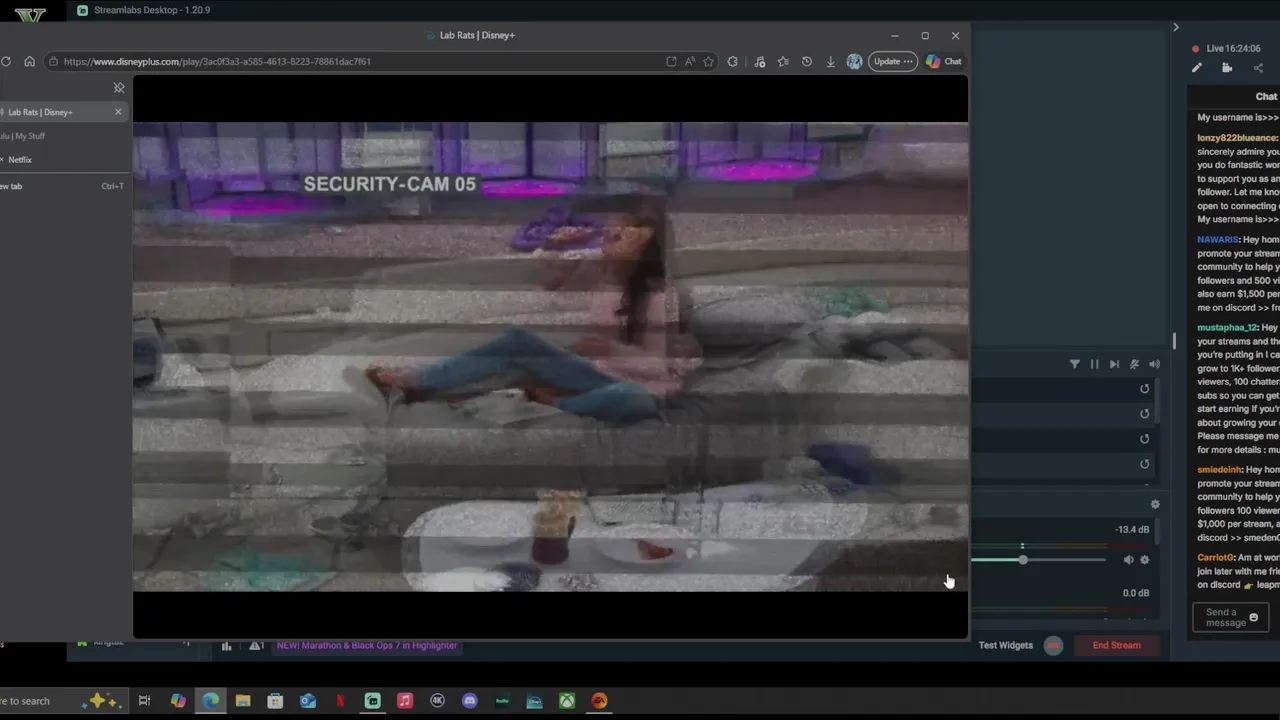This screenshot has height=720, width=1280.
Task: Click the mustaphaa_12 username in chat
Action: click(1227, 328)
